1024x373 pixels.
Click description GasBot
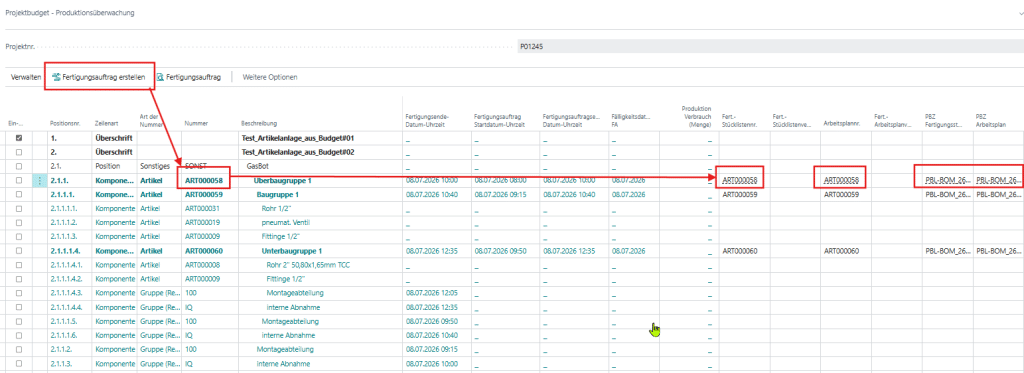[x=258, y=167]
